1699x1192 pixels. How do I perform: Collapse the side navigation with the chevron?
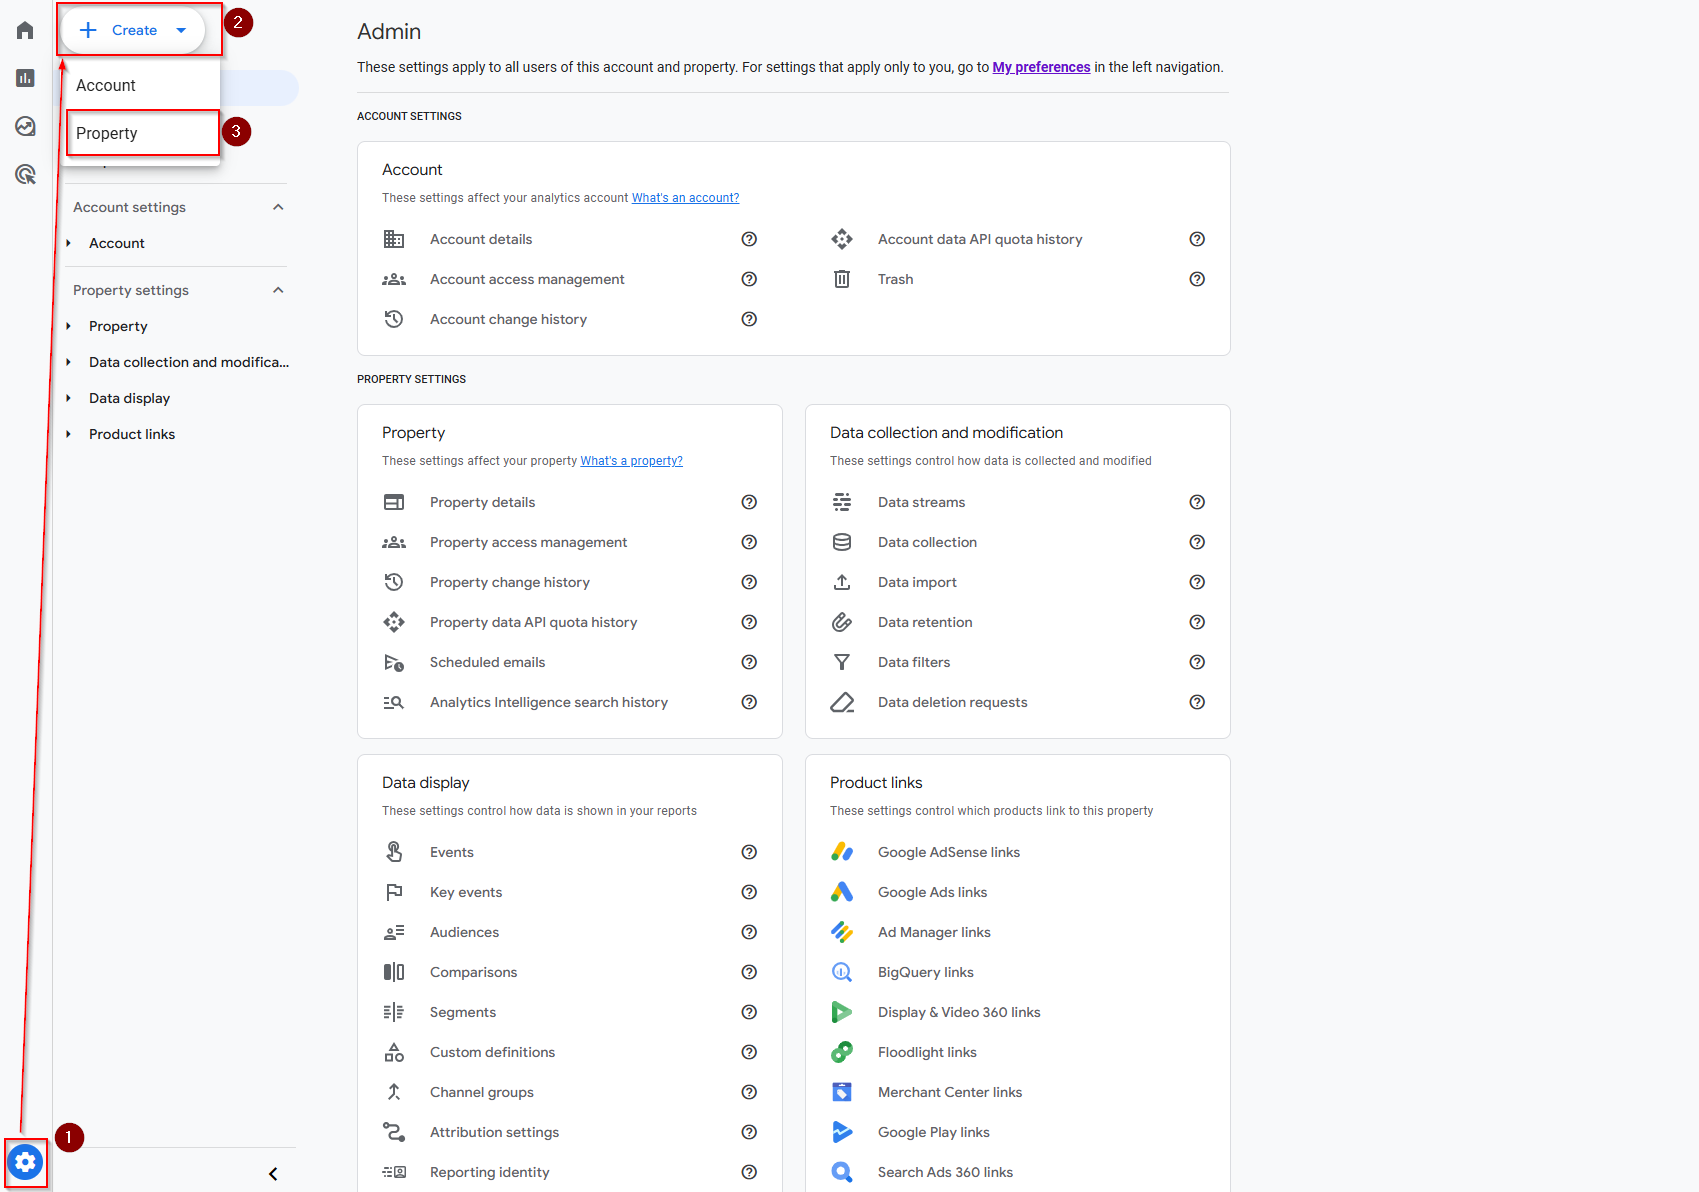coord(273,1174)
